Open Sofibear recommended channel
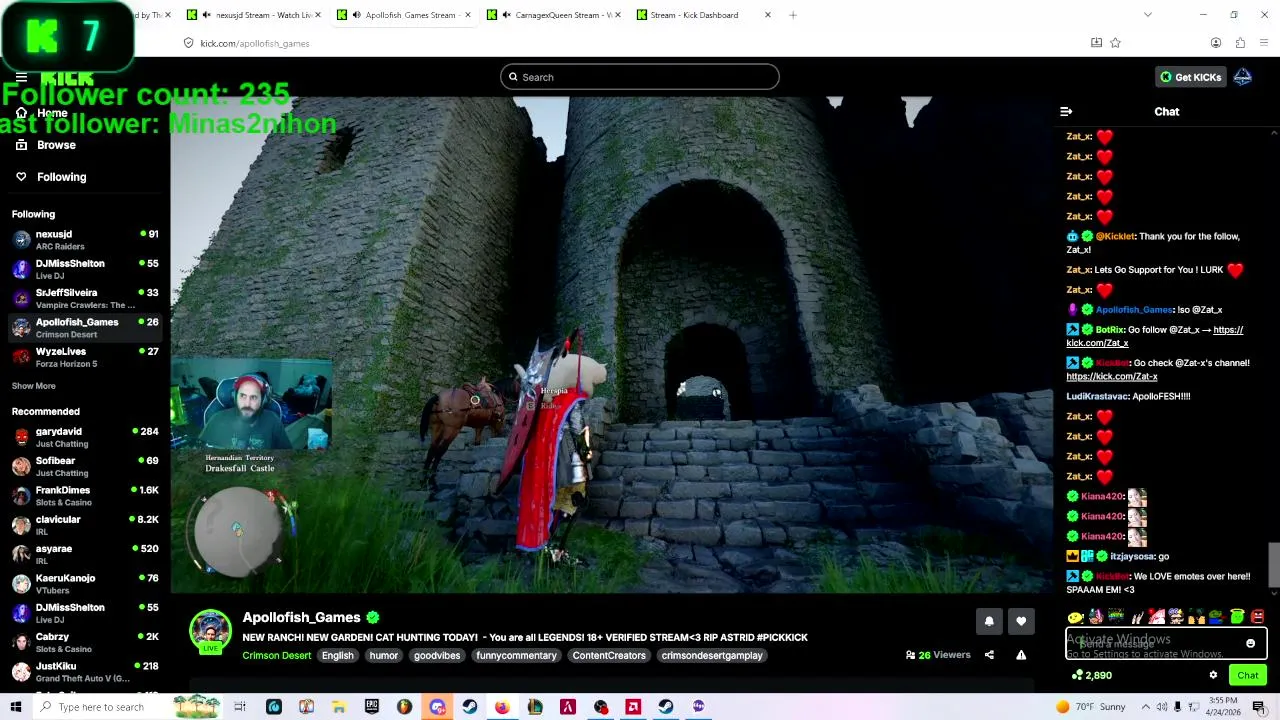The height and width of the screenshot is (720, 1280). pos(85,466)
